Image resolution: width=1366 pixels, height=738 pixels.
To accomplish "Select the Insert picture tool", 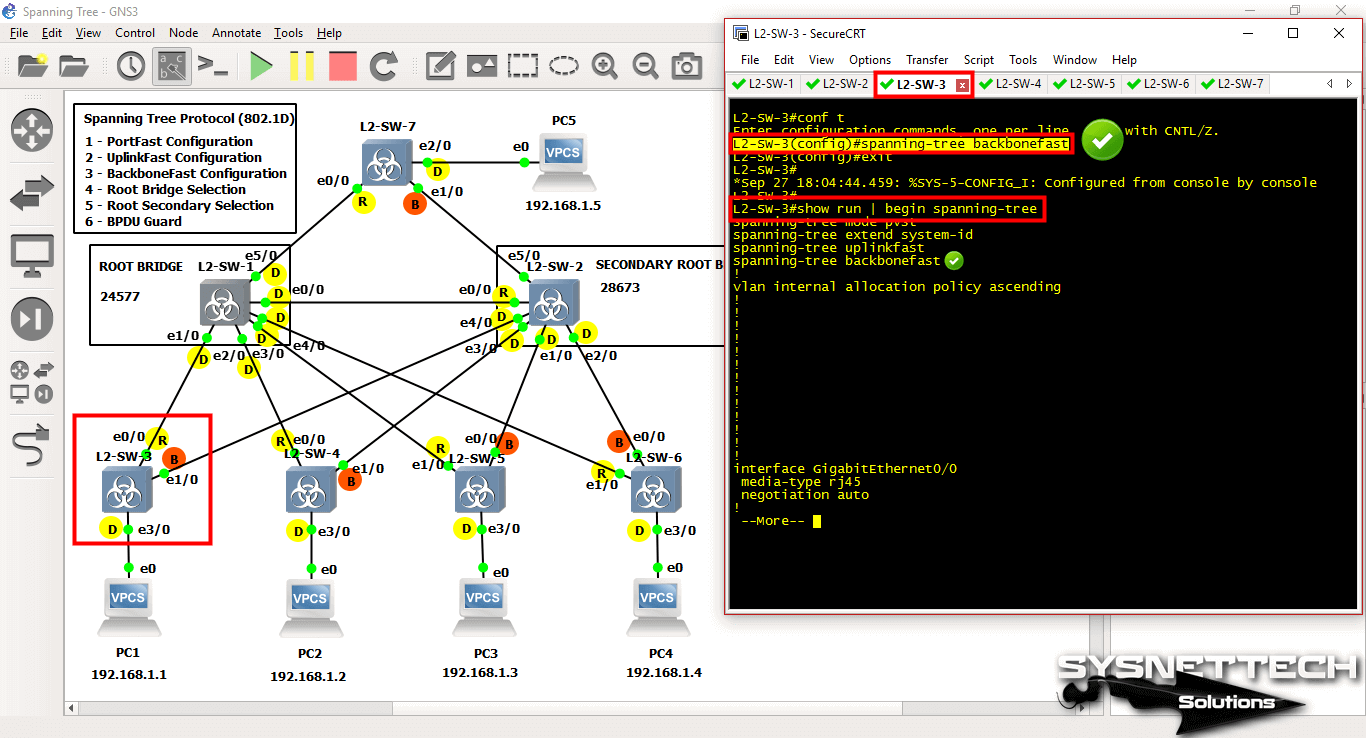I will click(x=482, y=67).
